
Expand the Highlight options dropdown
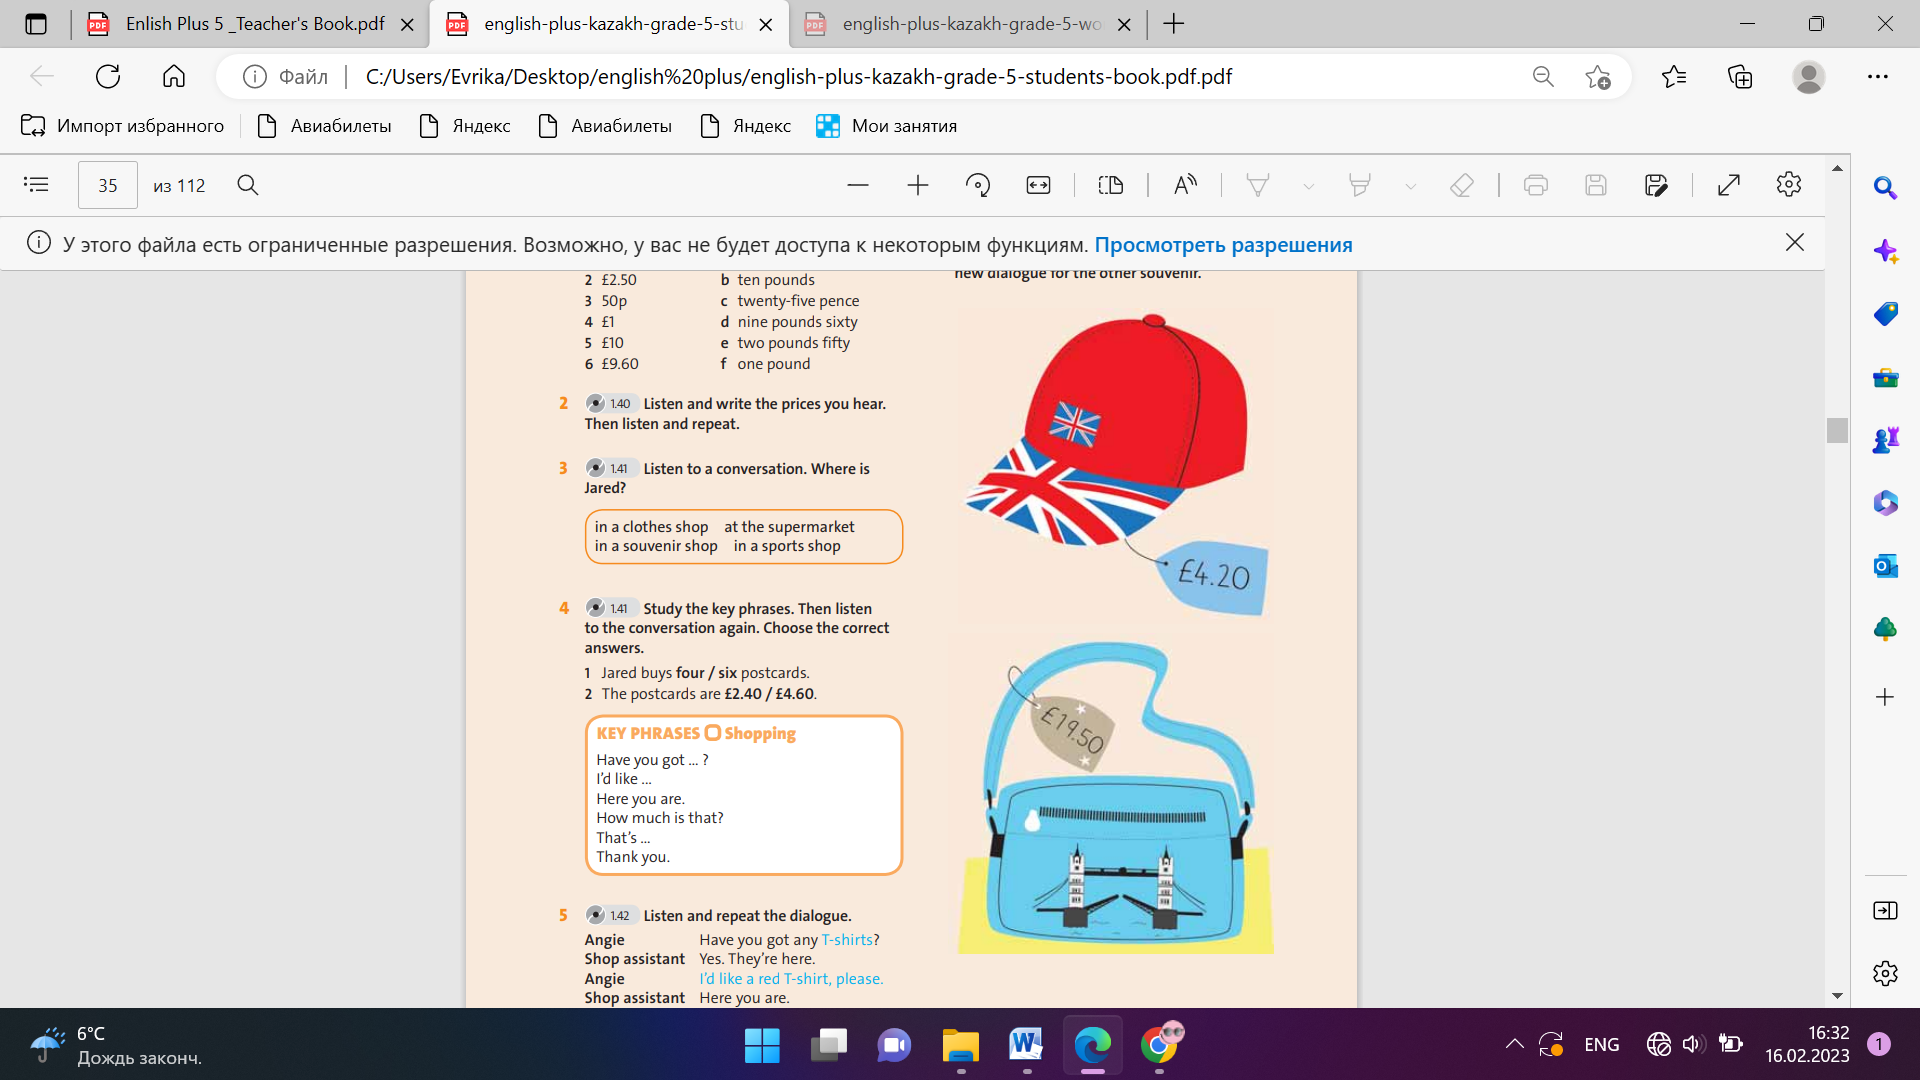[x=1410, y=186]
